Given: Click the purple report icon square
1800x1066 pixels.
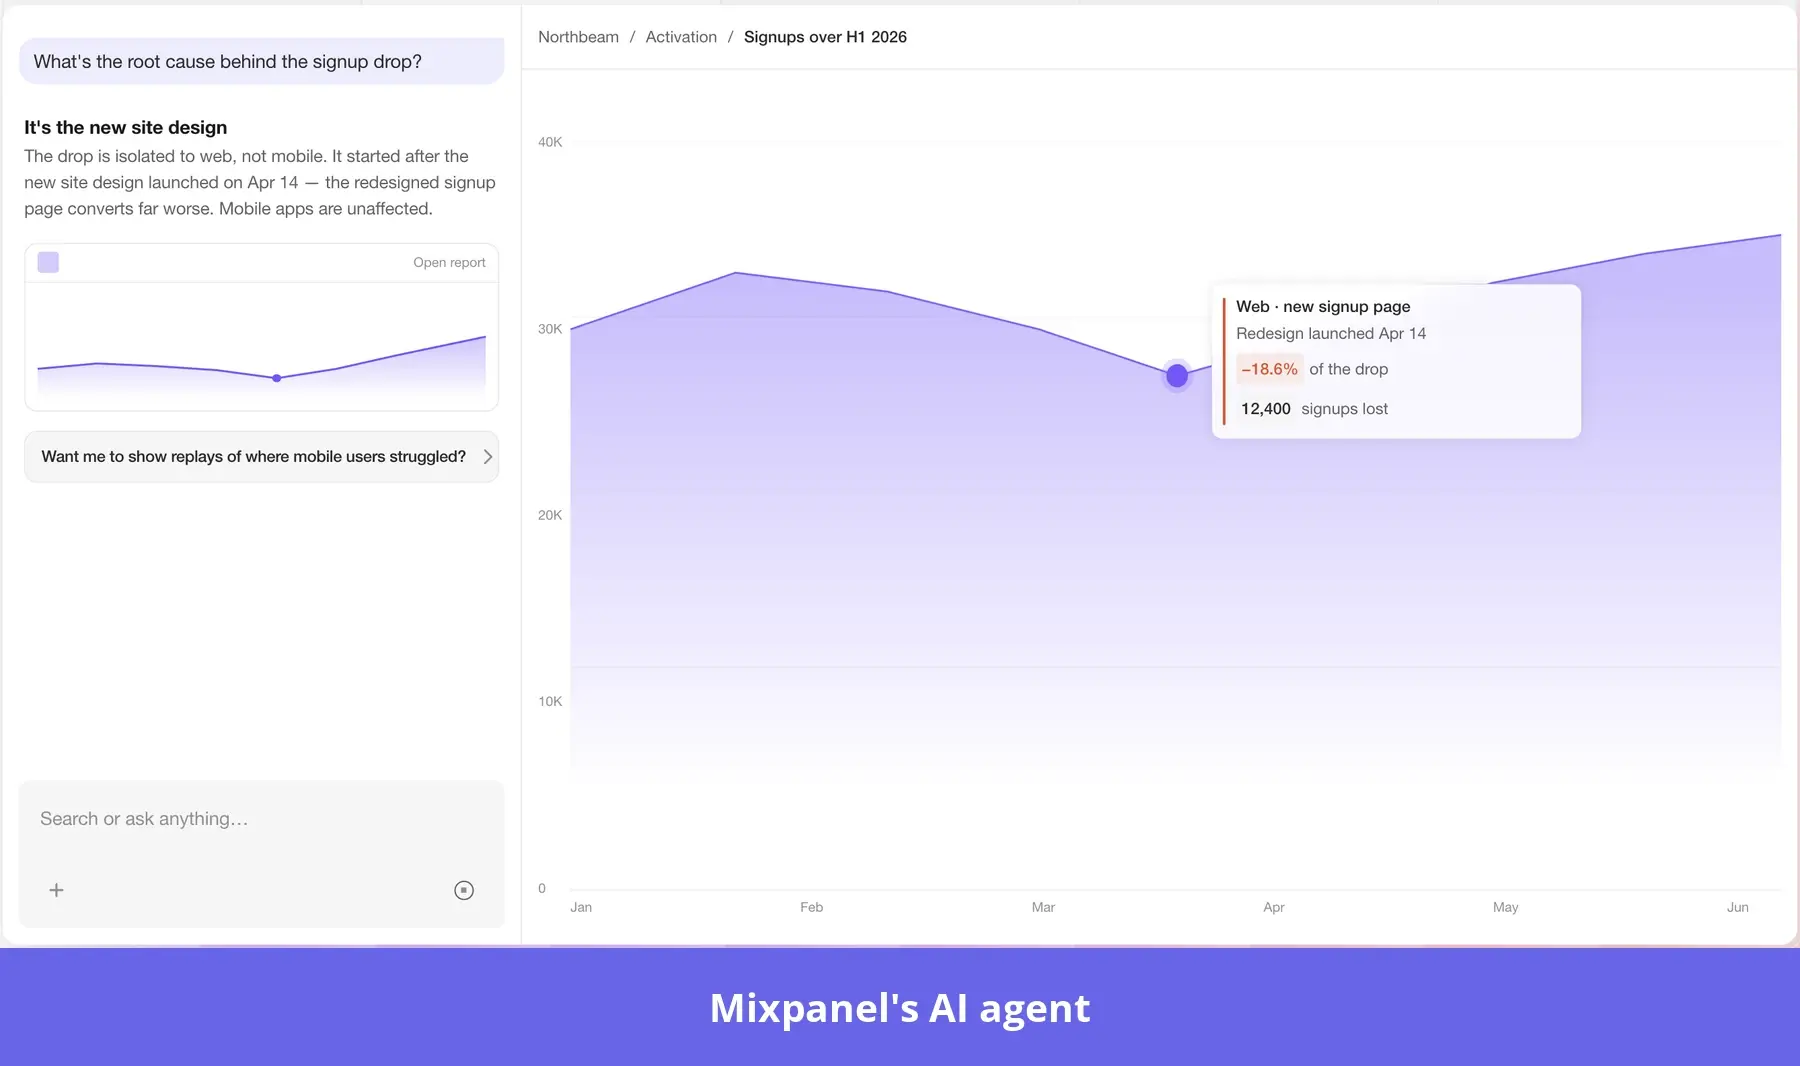Looking at the screenshot, I should pos(48,262).
